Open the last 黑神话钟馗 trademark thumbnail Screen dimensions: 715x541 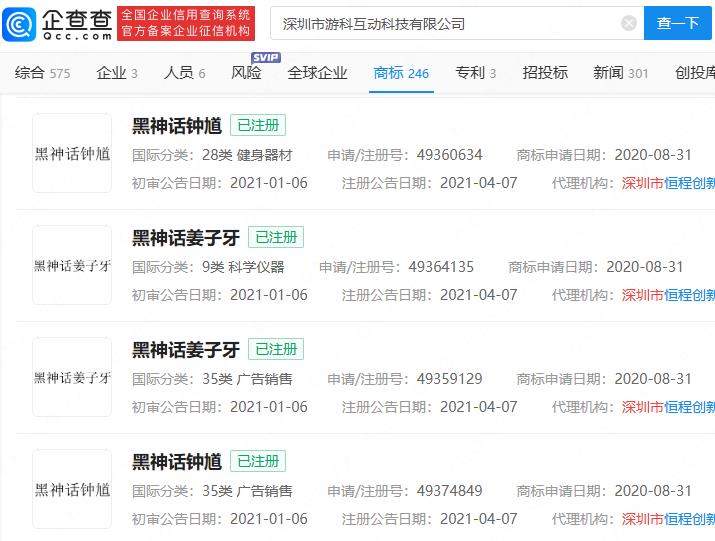[71, 489]
